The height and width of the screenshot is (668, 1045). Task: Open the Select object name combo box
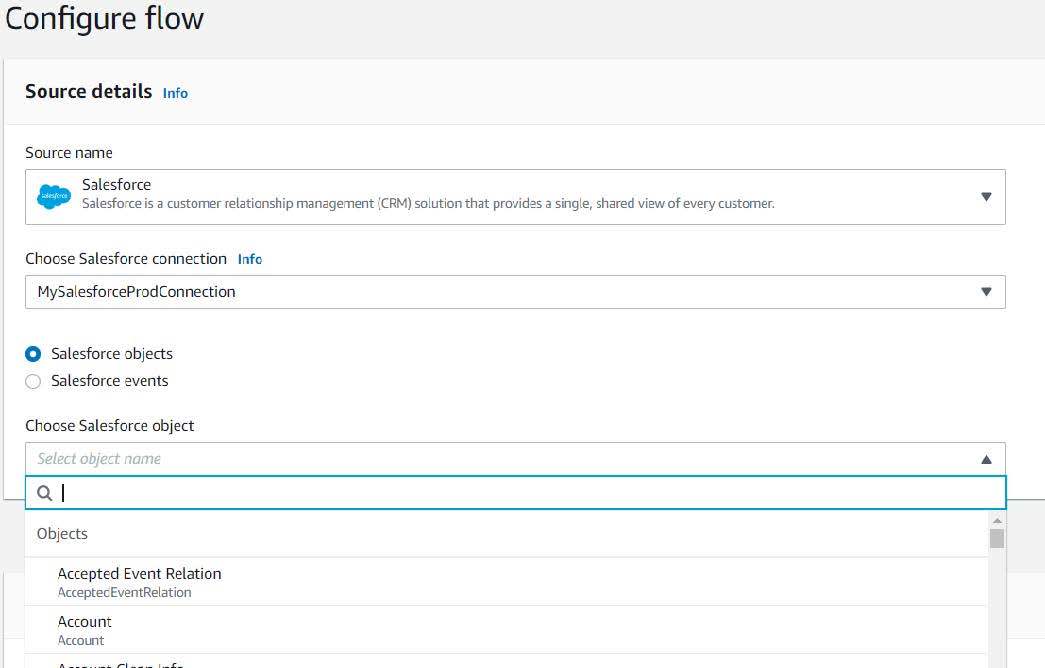pos(515,459)
